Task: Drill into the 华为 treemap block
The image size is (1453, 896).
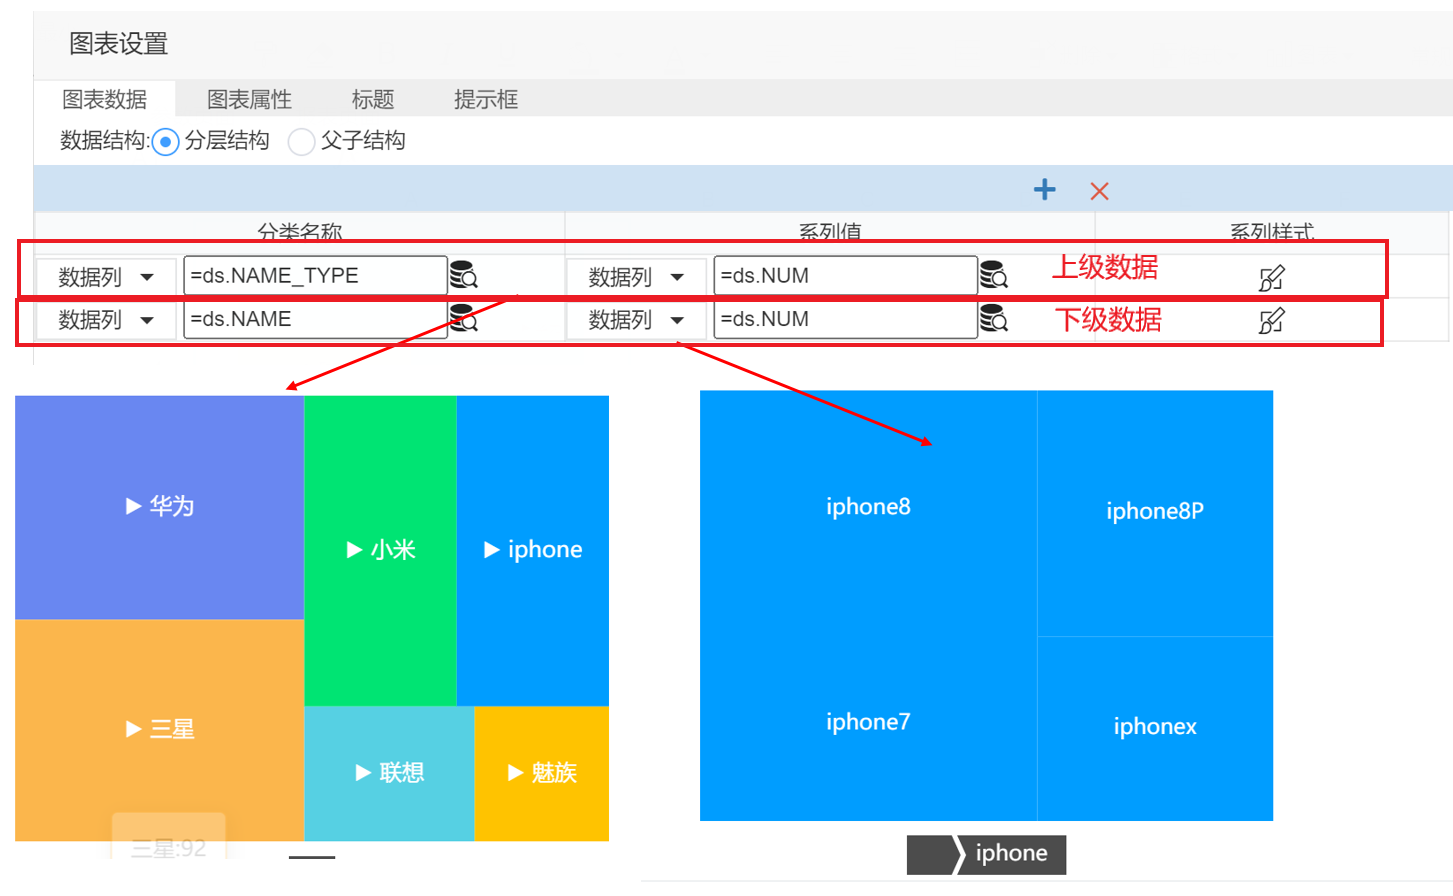Action: coord(159,507)
